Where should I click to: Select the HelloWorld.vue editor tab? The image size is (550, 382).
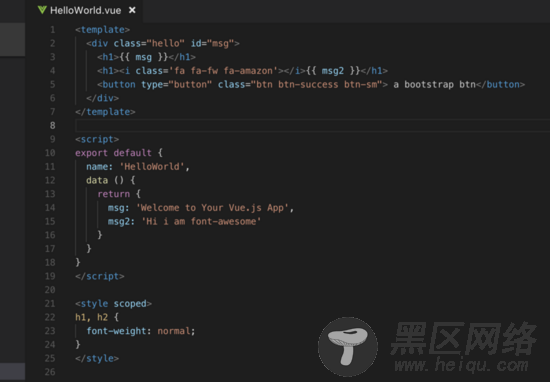coord(84,11)
